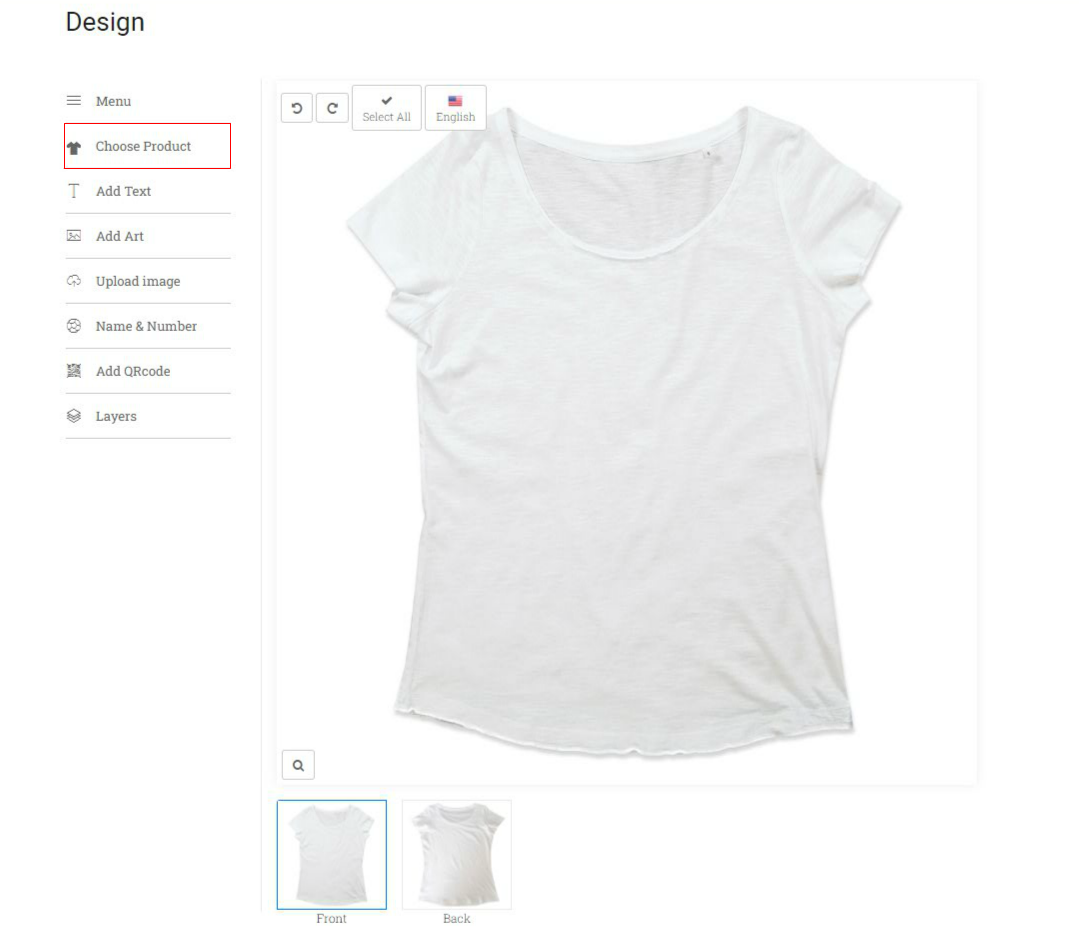Open Name & Number settings
Screen dimensions: 1079x926
pyautogui.click(x=148, y=326)
